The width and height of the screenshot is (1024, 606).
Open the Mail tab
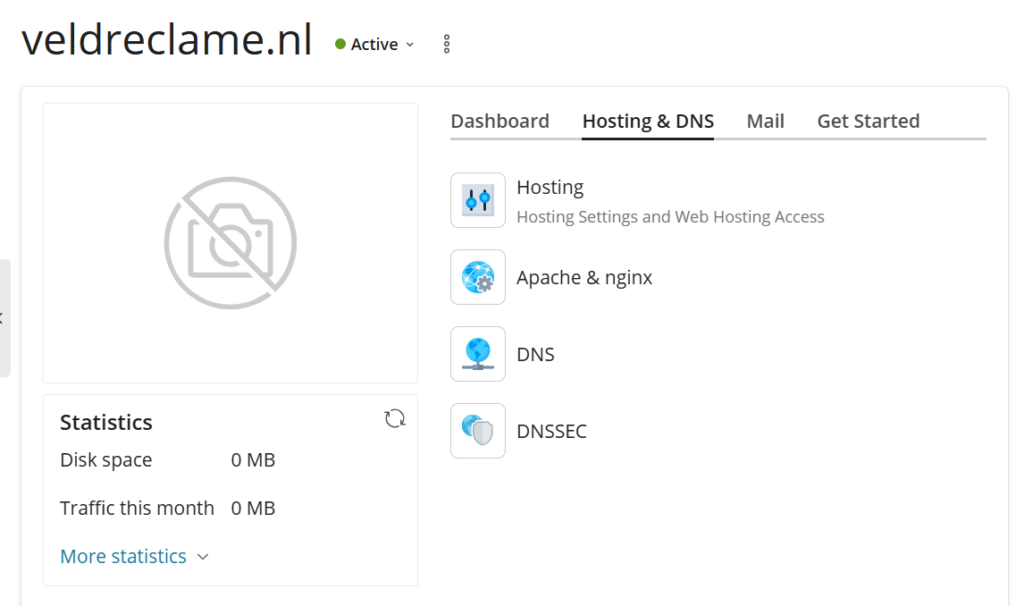click(765, 121)
